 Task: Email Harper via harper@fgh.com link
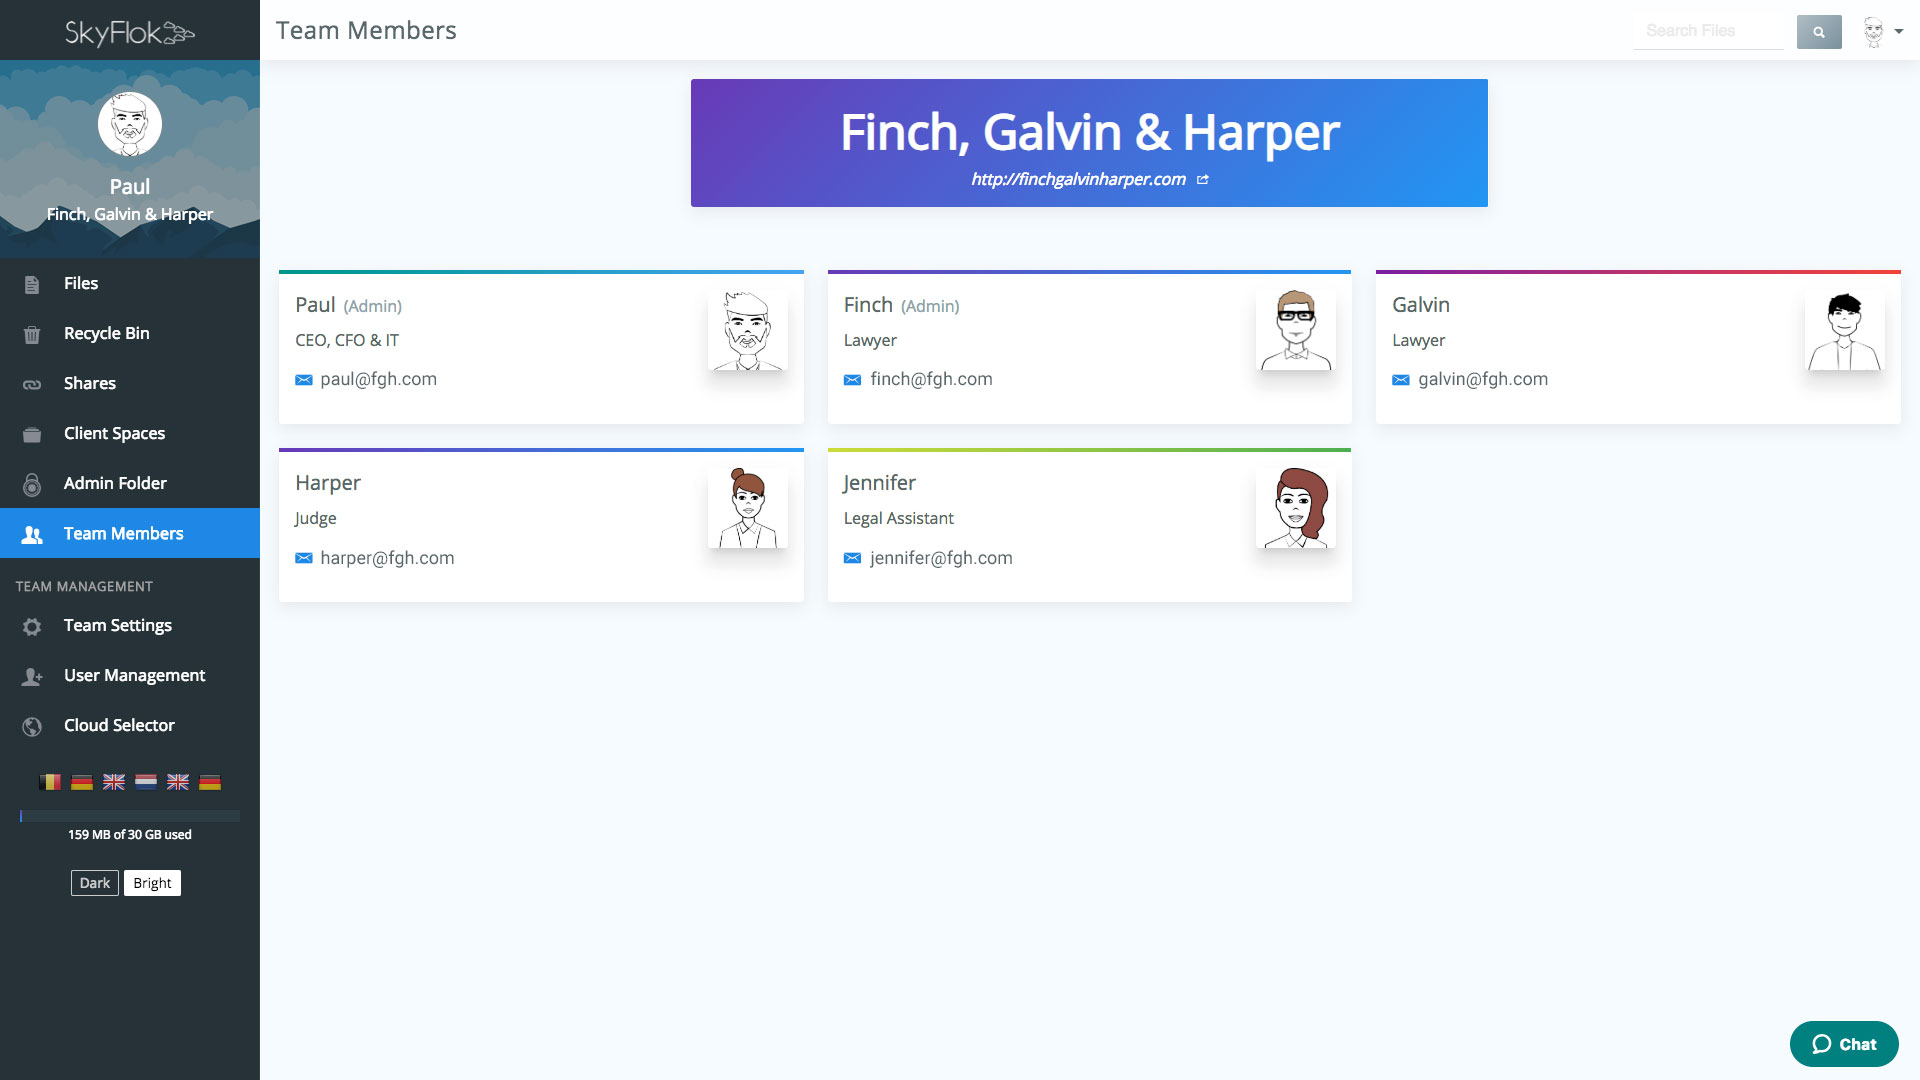pyautogui.click(x=387, y=558)
